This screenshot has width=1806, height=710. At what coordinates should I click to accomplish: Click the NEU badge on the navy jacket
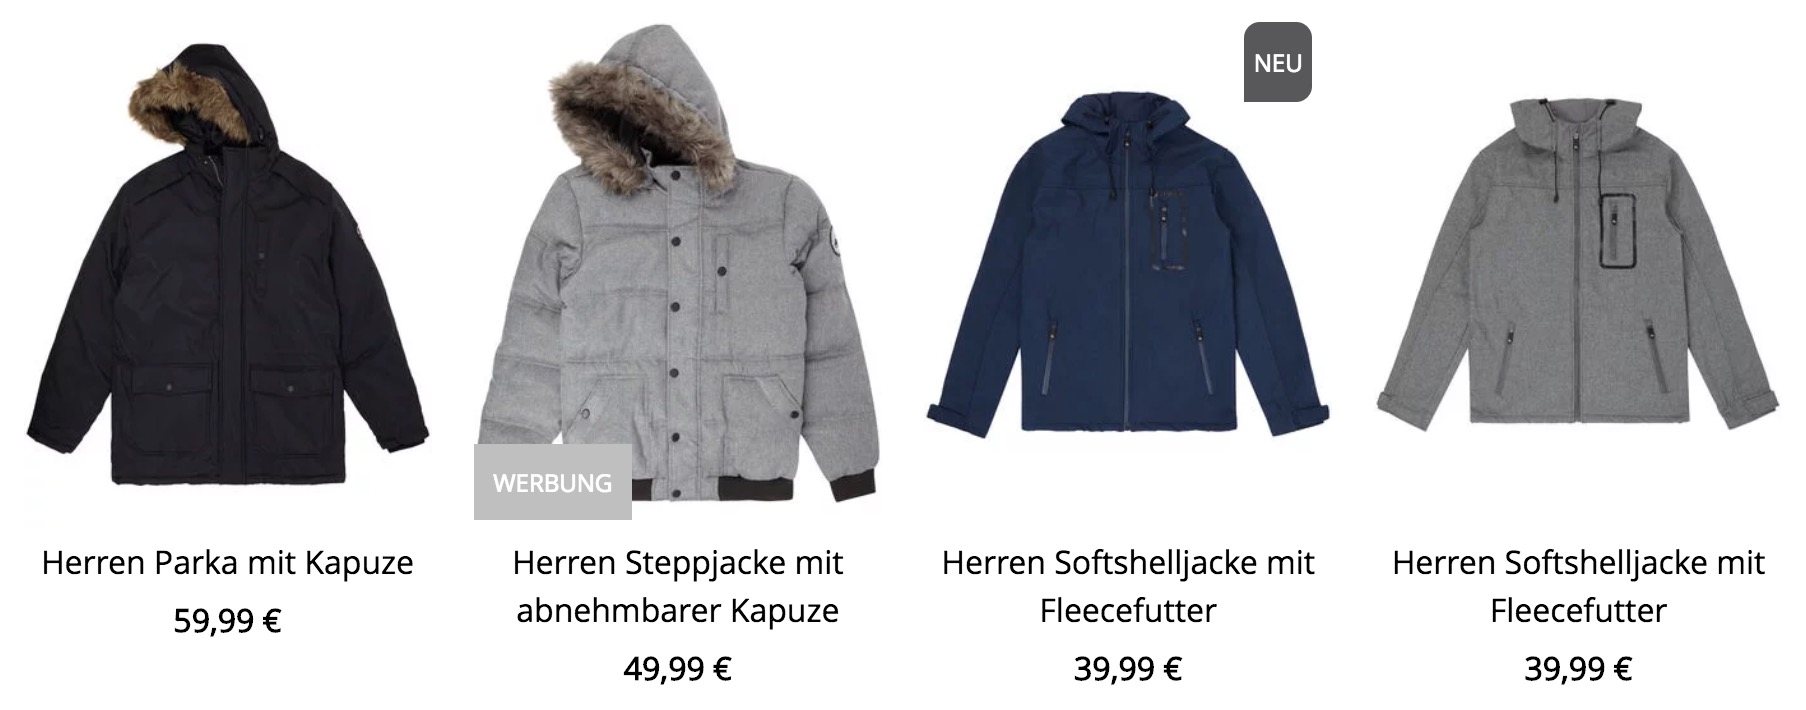point(1277,62)
